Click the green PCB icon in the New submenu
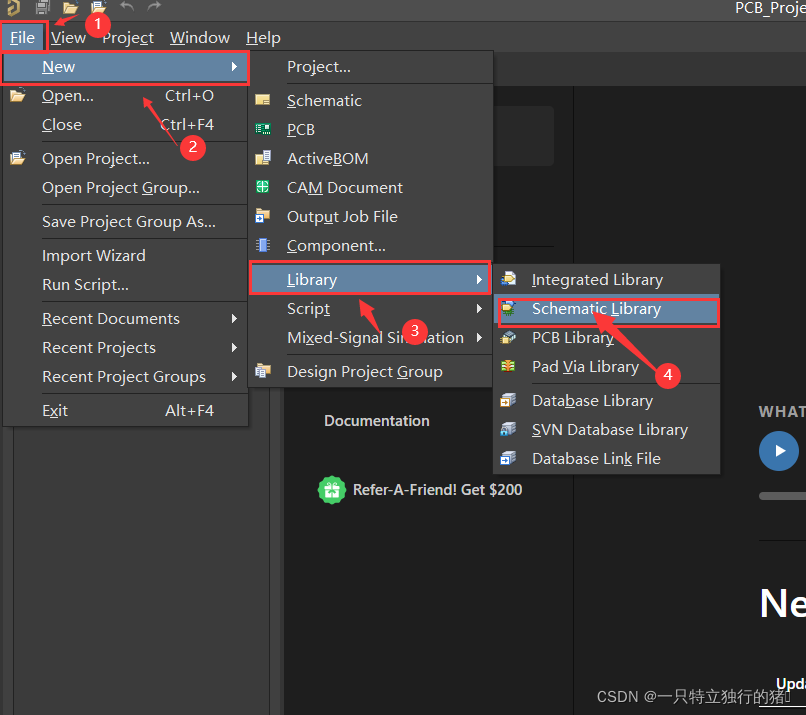 263,129
